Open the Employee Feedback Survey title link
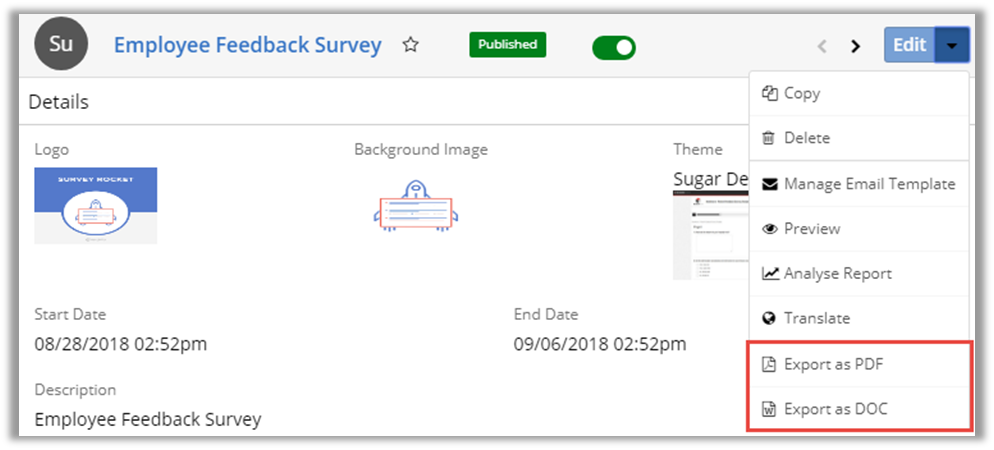The height and width of the screenshot is (450, 994). coord(247,45)
